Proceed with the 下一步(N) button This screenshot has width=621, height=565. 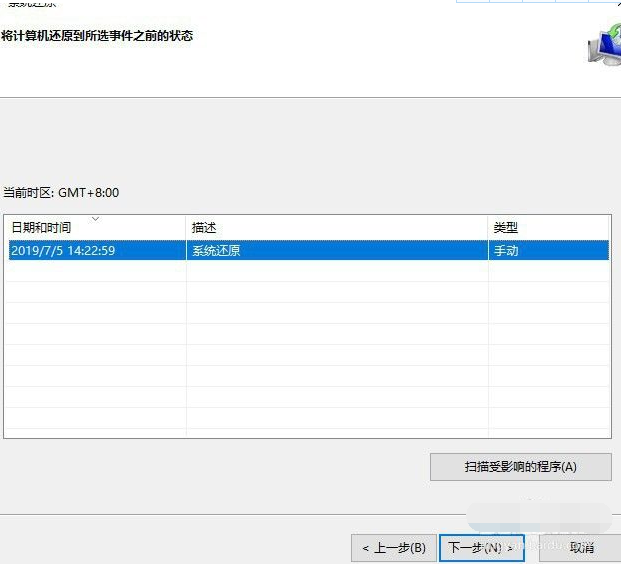pyautogui.click(x=481, y=548)
